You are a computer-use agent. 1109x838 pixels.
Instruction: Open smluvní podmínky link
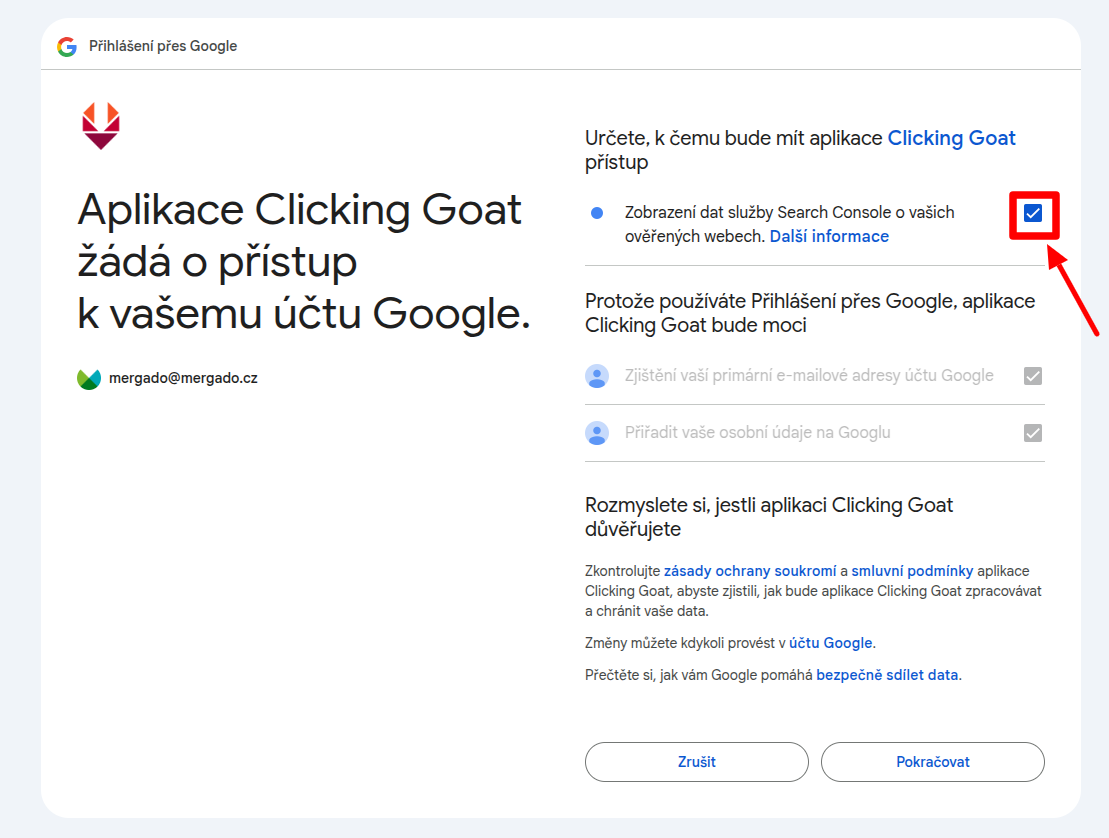click(912, 571)
